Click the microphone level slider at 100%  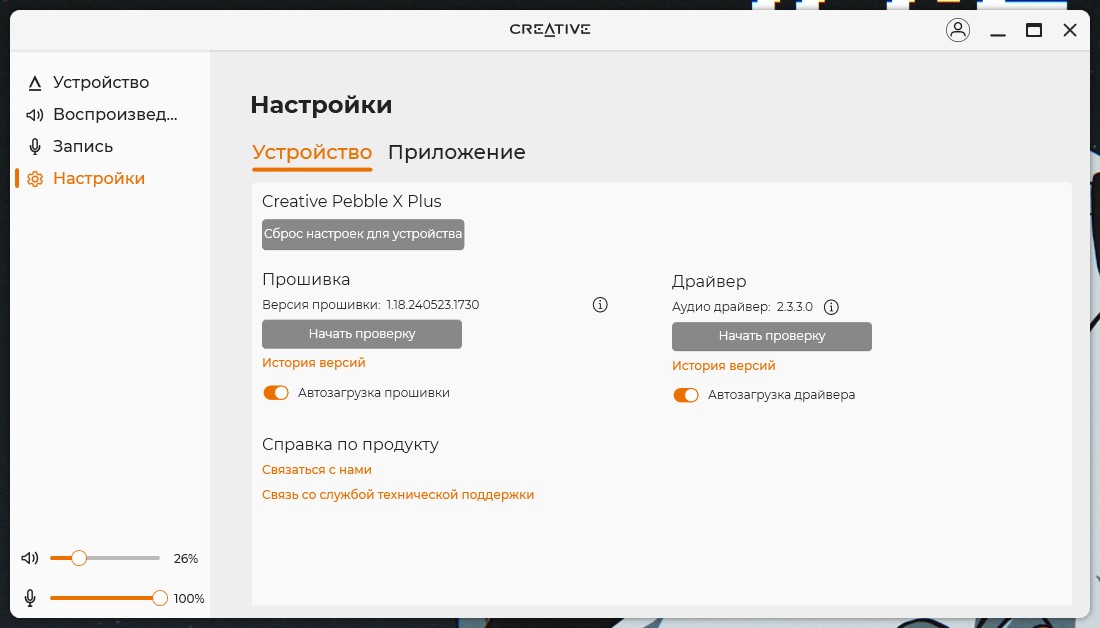coord(109,598)
